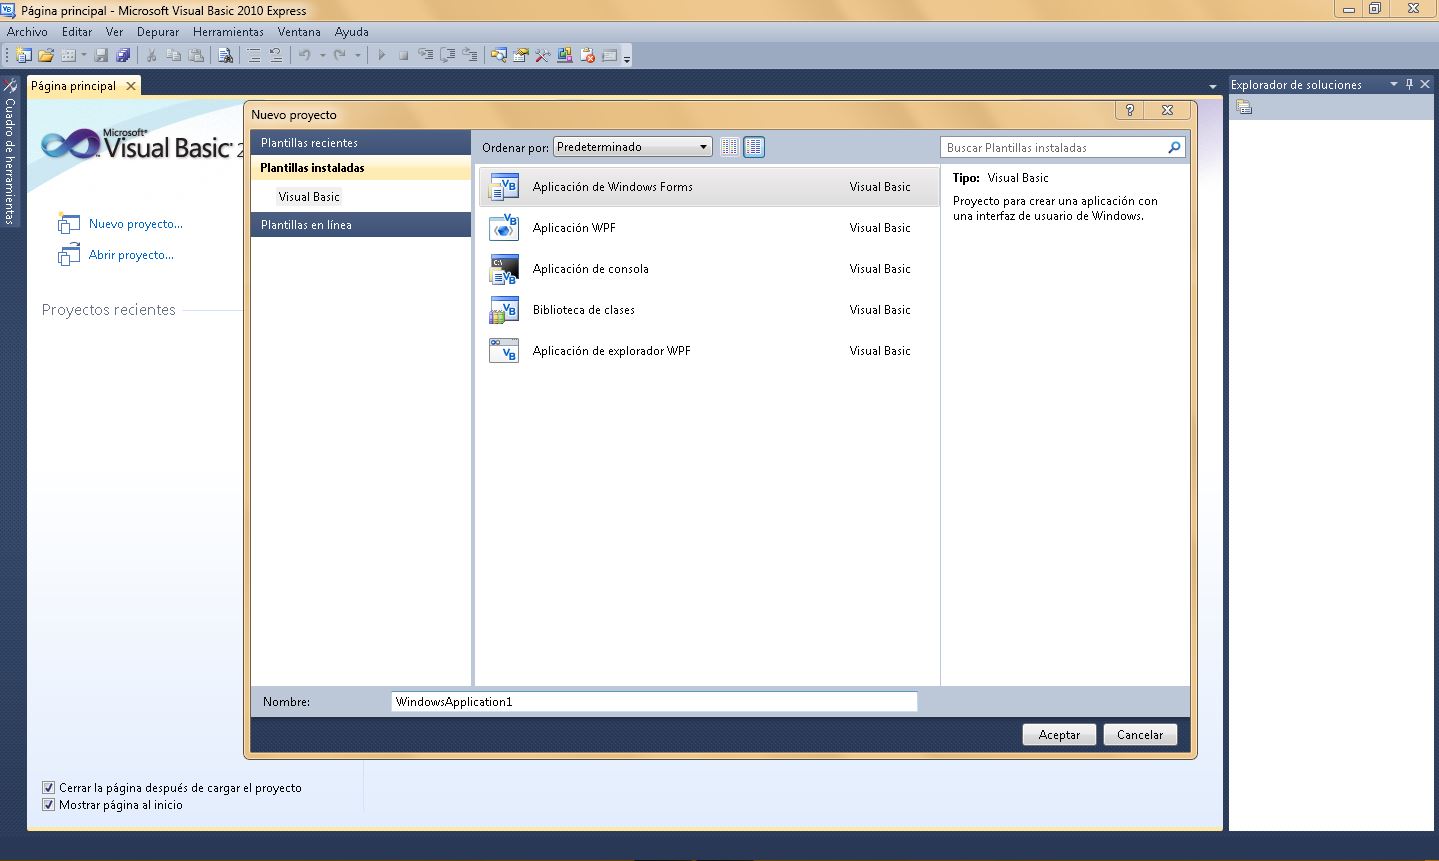Click Copy icon in toolbar
The image size is (1439, 861).
point(173,56)
